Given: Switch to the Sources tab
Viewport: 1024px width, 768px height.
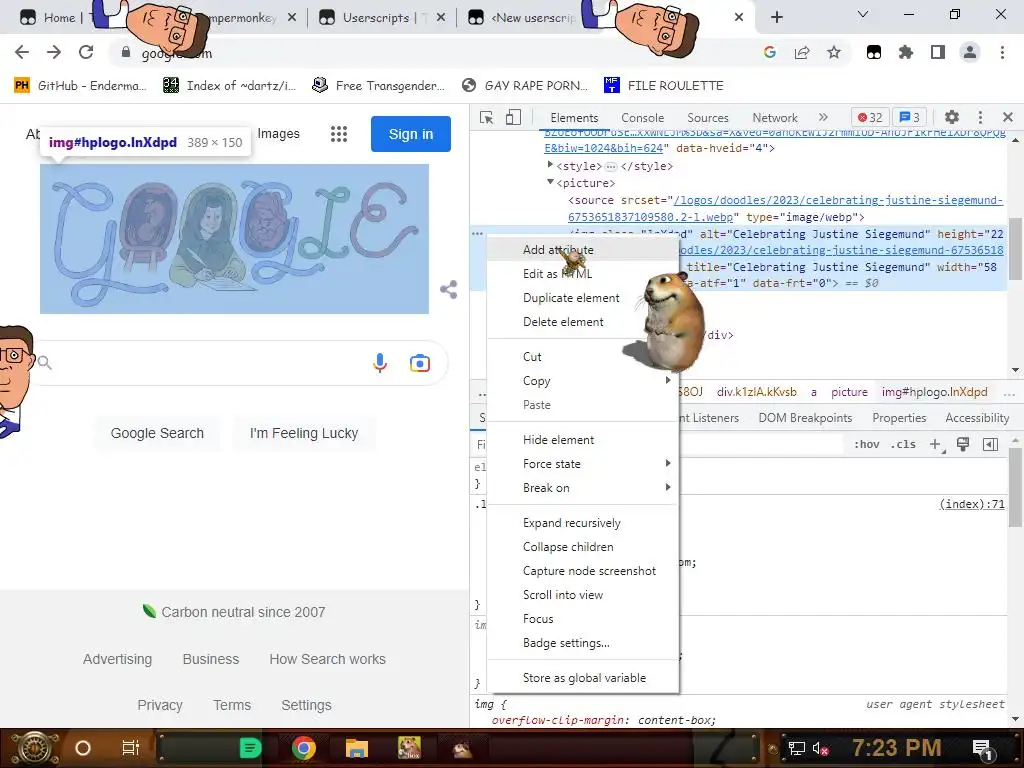Looking at the screenshot, I should [x=708, y=118].
